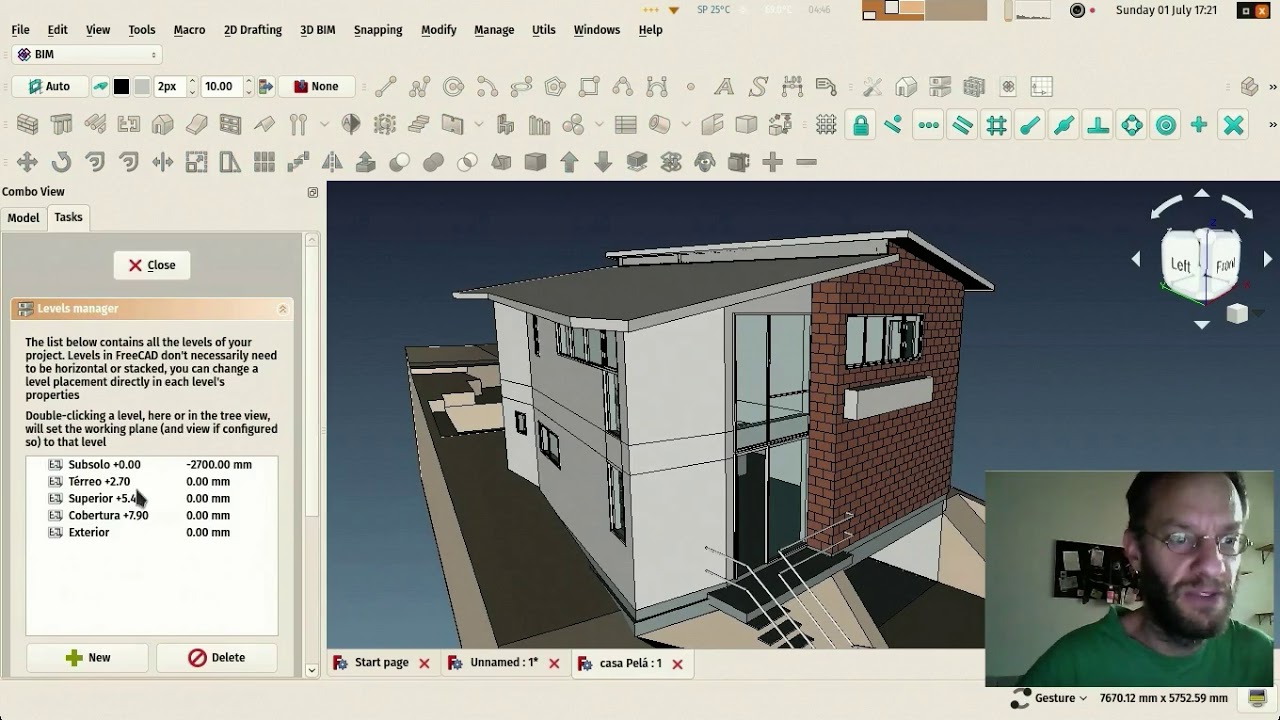Click the Front face of navigation cube
This screenshot has width=1280, height=720.
coord(1225,264)
